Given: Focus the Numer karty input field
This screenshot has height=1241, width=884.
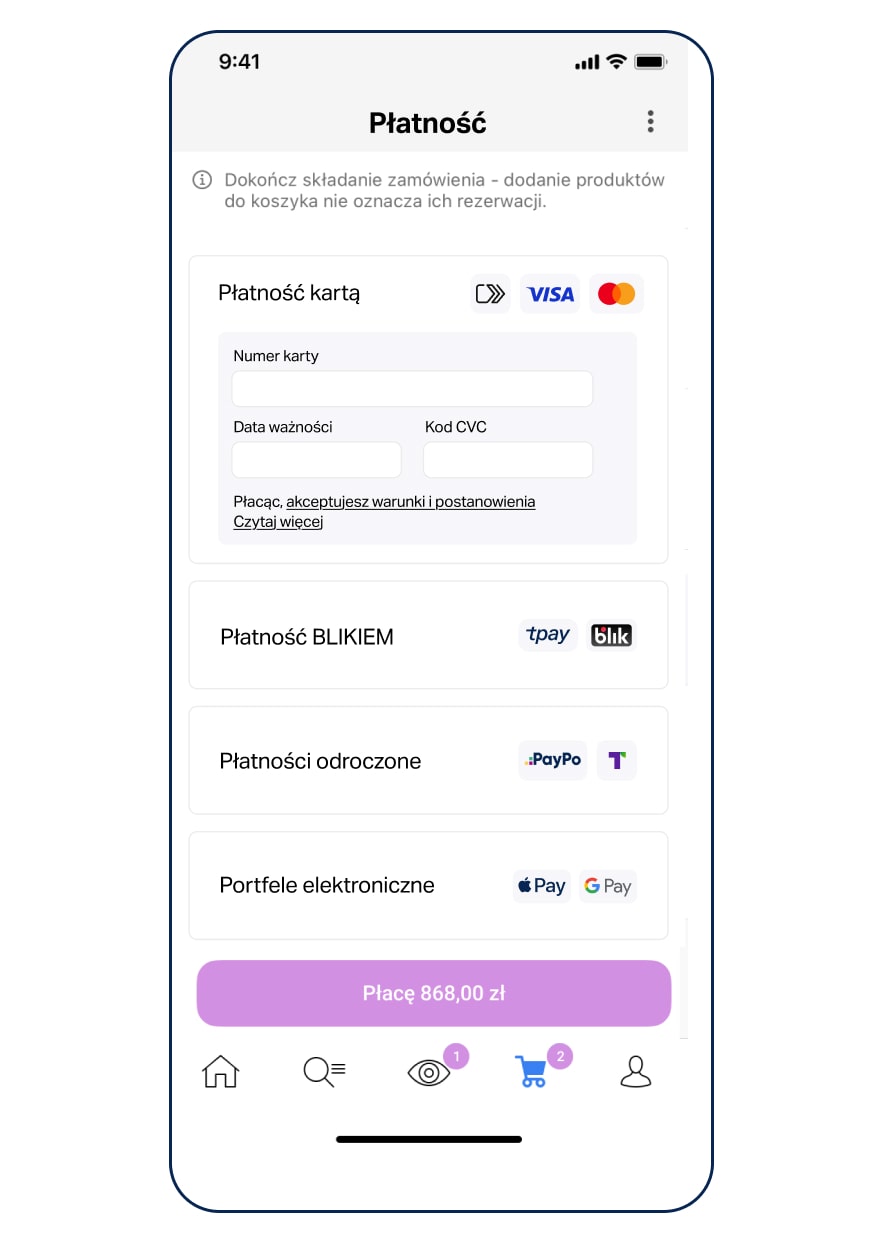Looking at the screenshot, I should (x=412, y=388).
